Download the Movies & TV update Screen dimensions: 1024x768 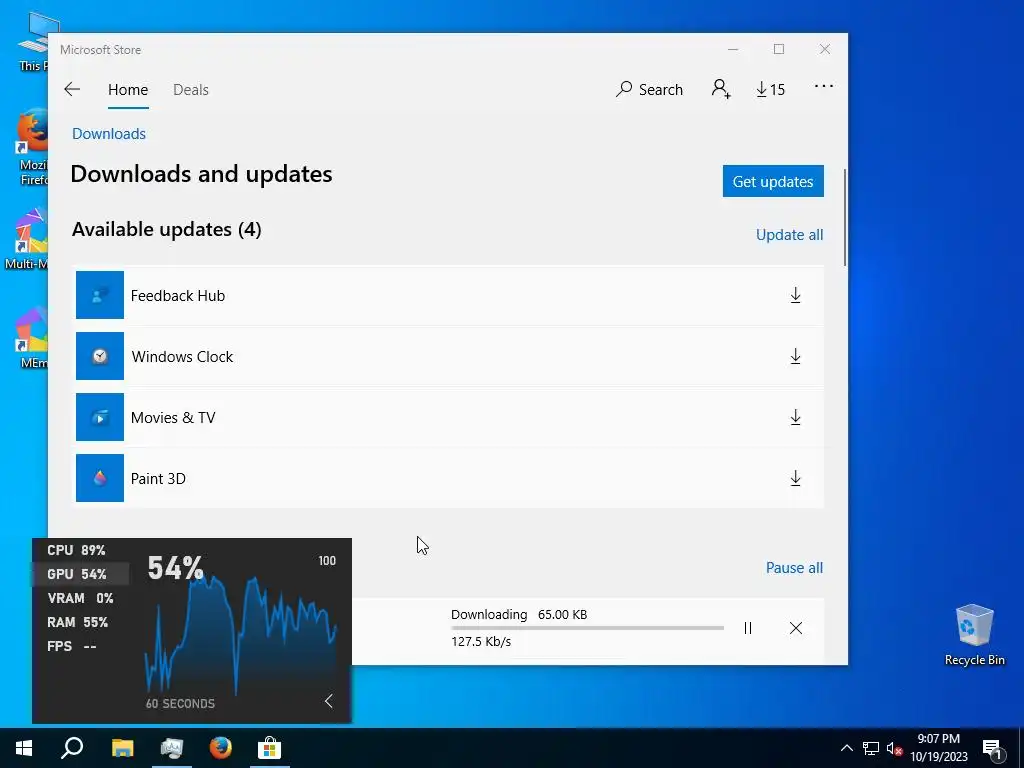click(795, 417)
